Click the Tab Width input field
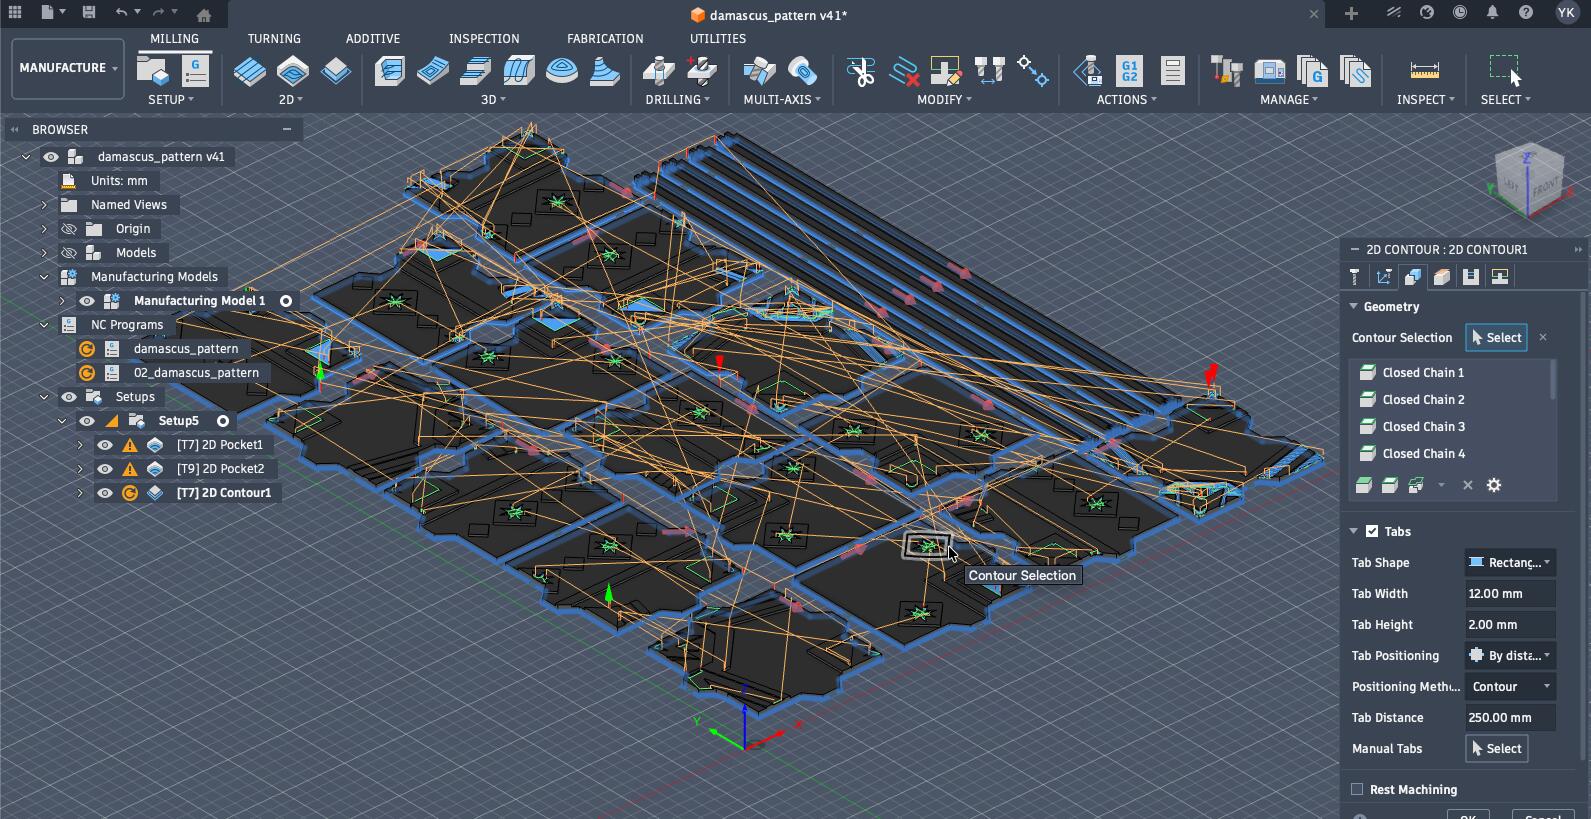 [1510, 593]
